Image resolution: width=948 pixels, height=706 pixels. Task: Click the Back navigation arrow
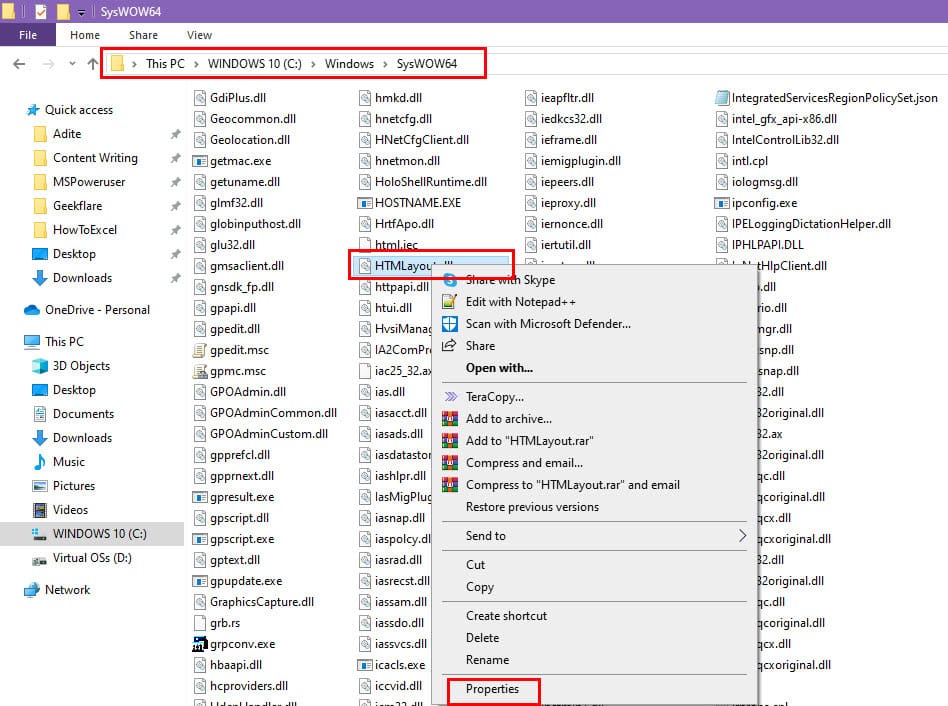click(19, 63)
